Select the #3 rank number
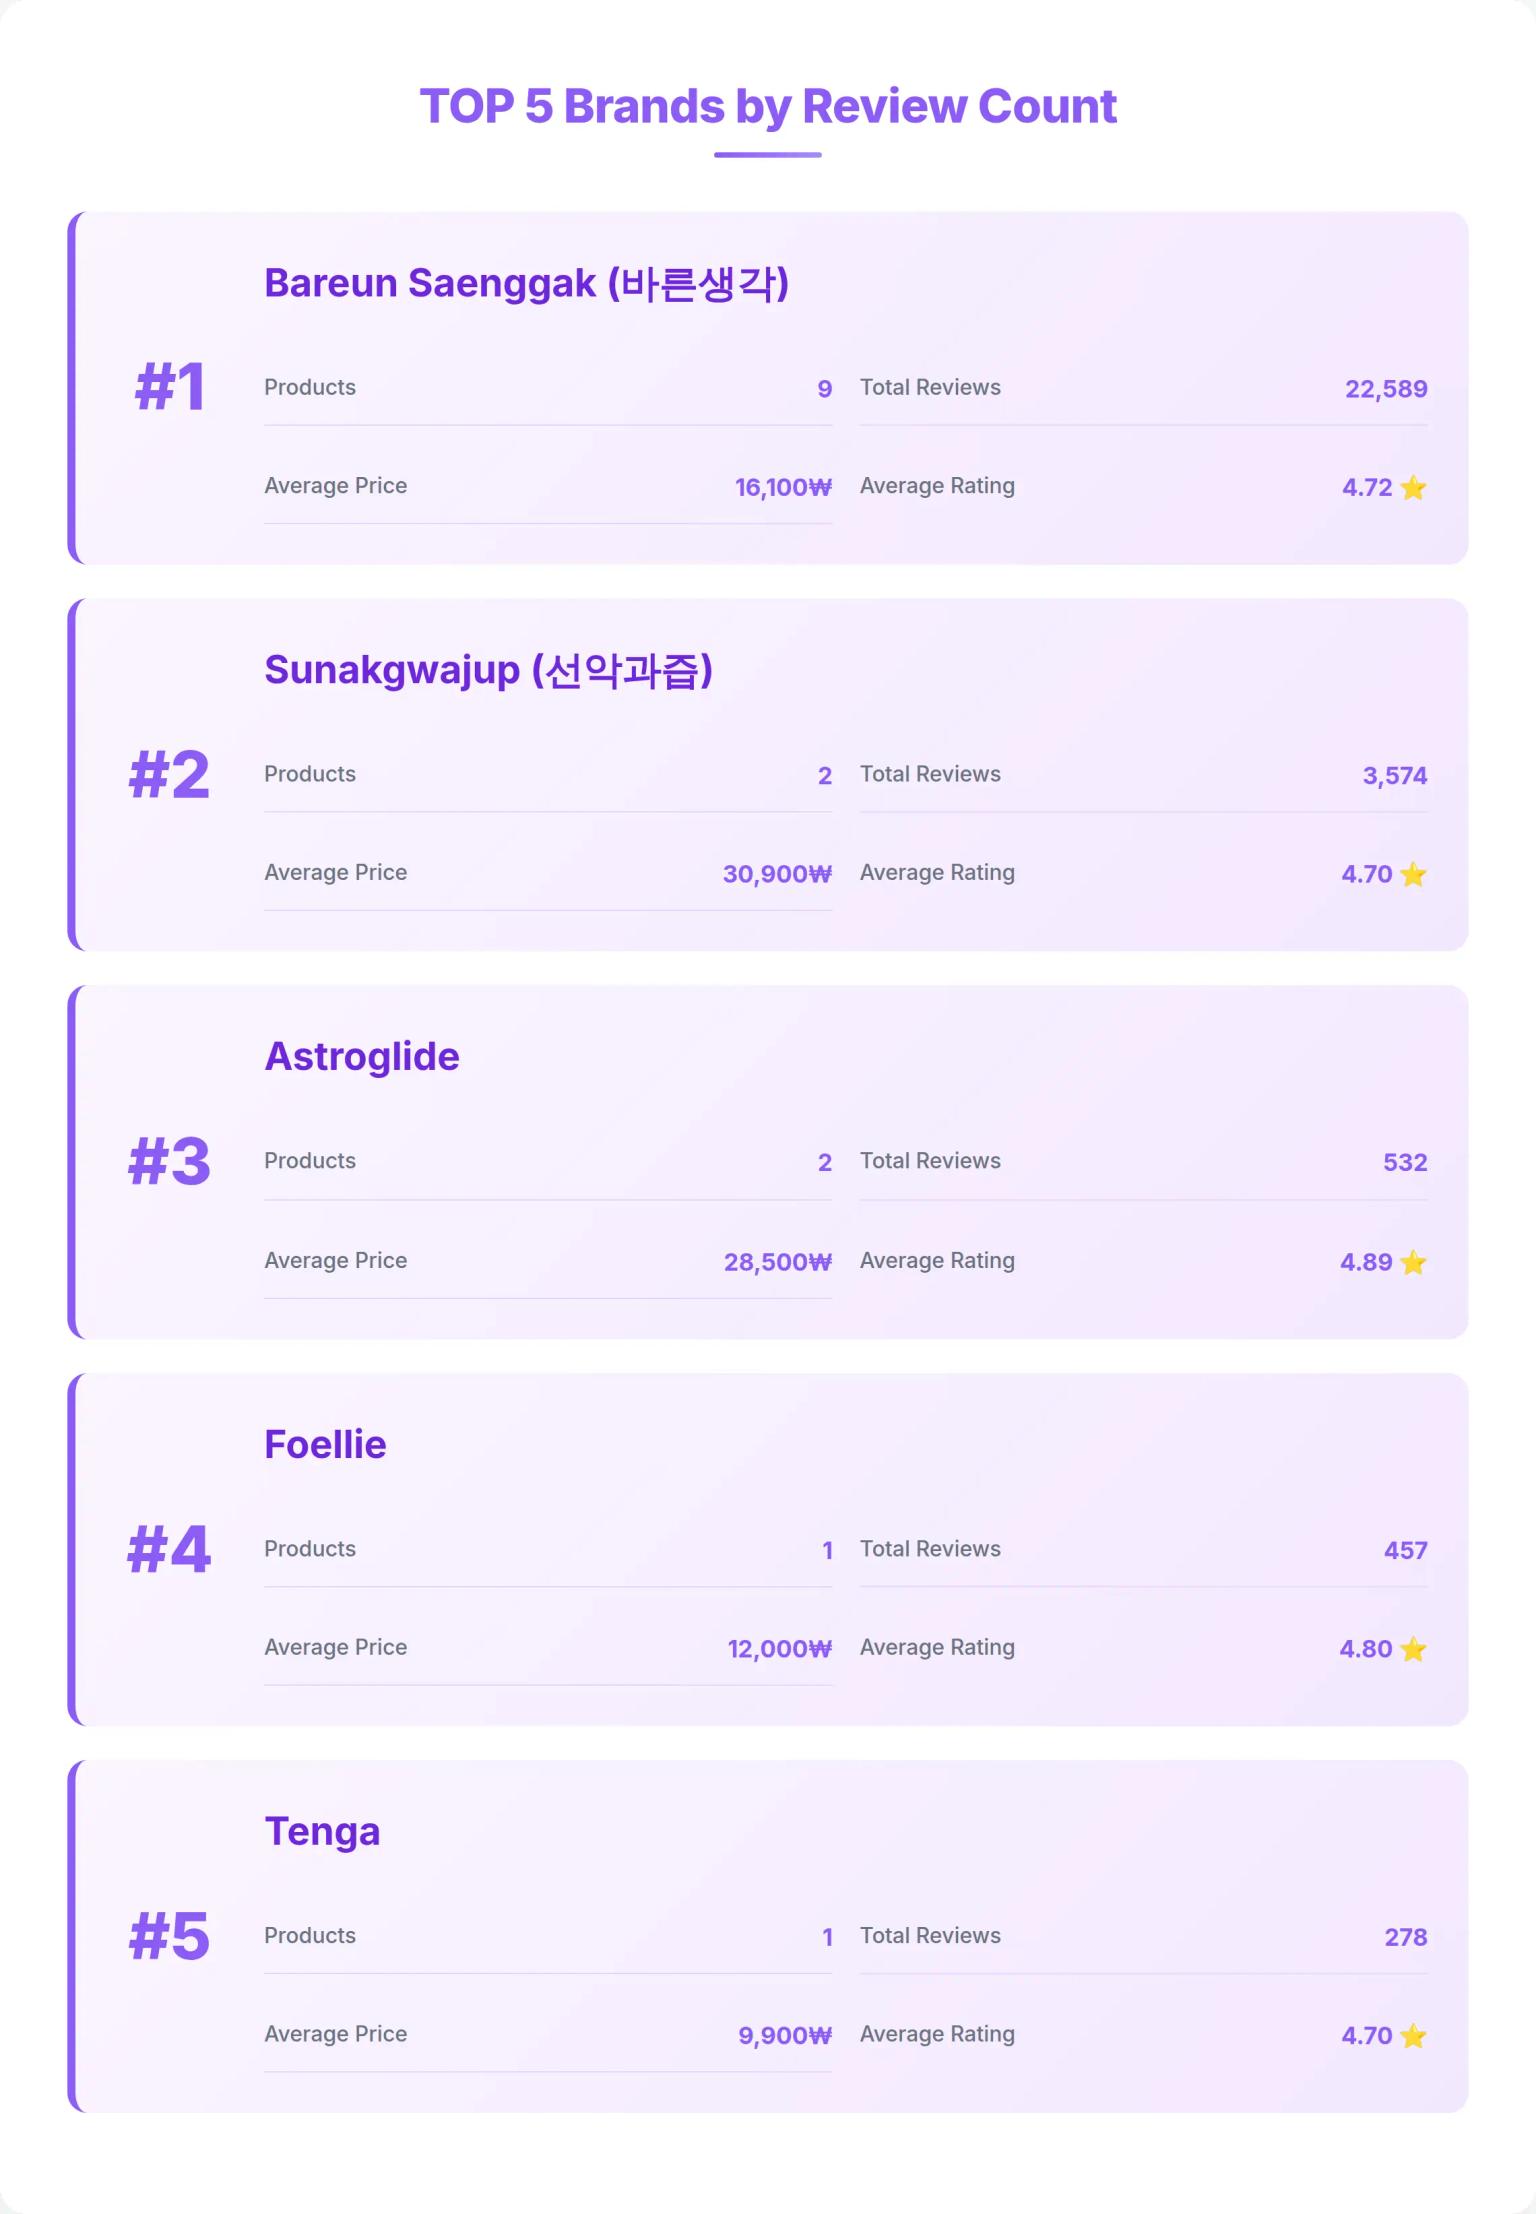 pyautogui.click(x=170, y=1162)
